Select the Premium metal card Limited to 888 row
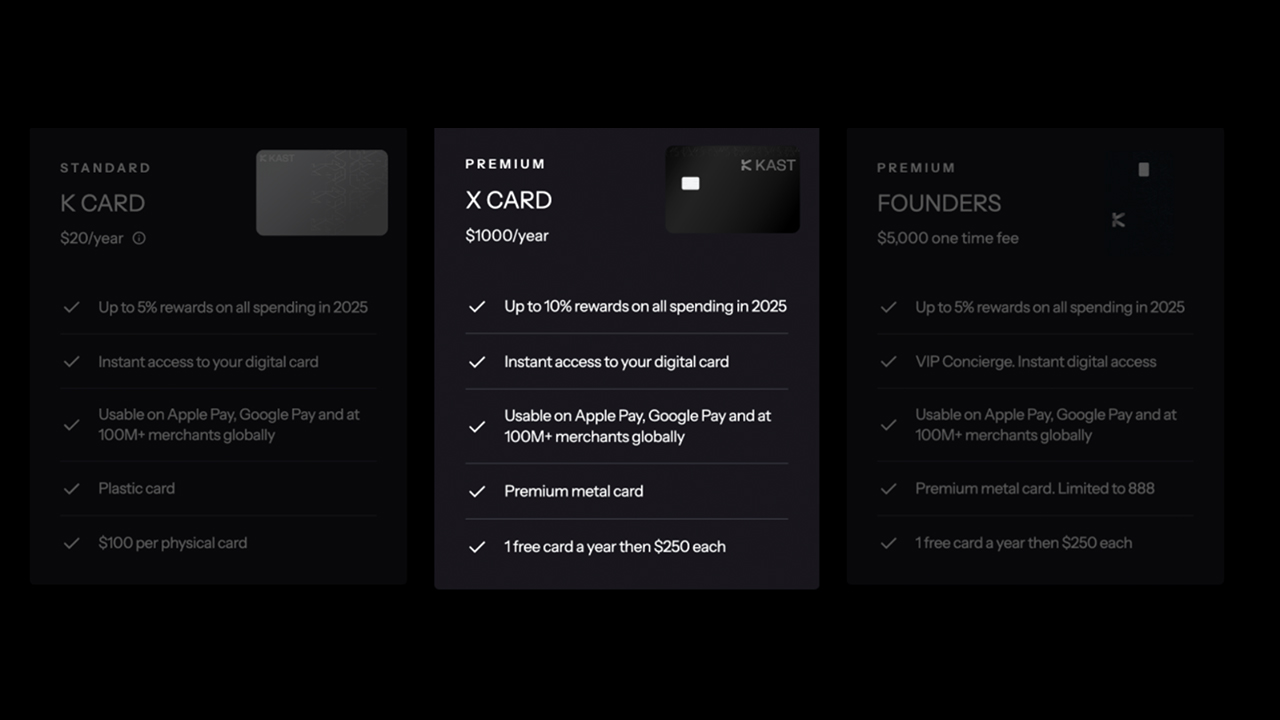This screenshot has height=720, width=1280. pyautogui.click(x=1034, y=488)
